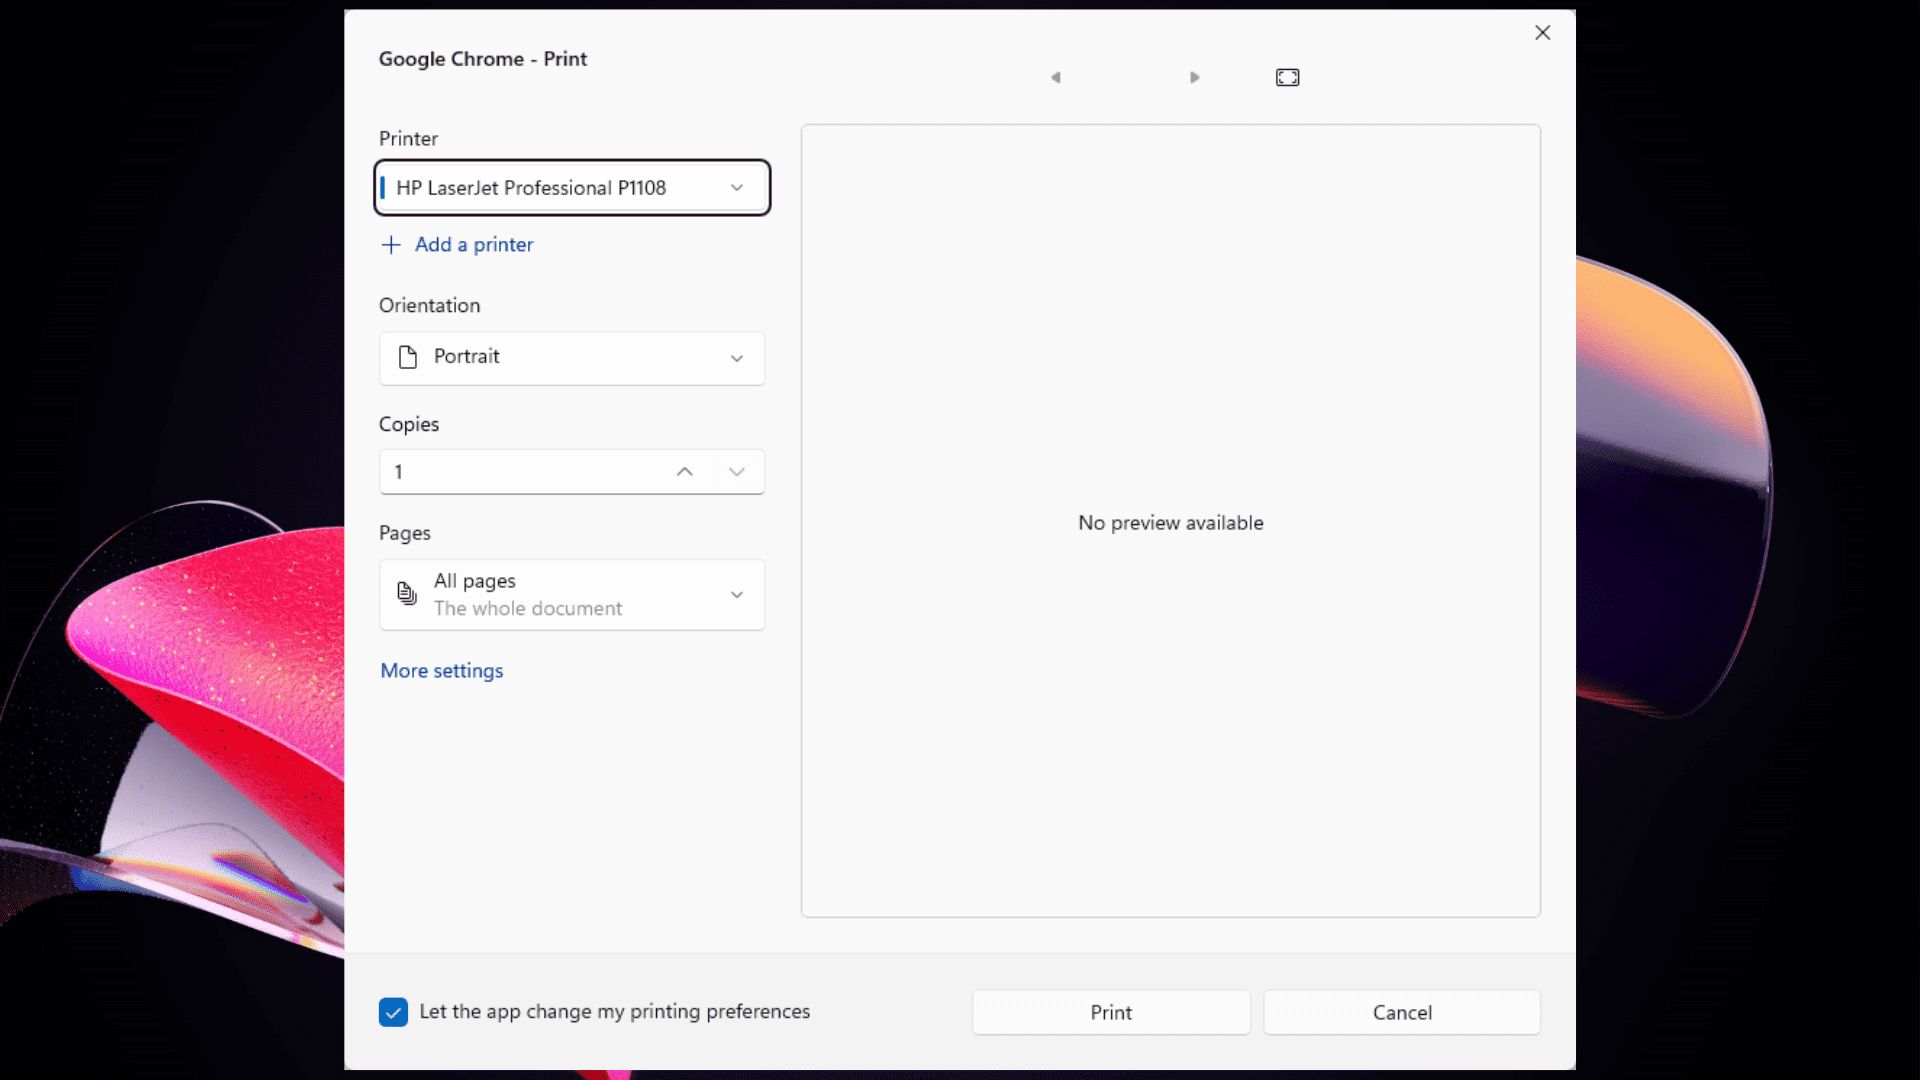Open More settings expander link
This screenshot has width=1920, height=1080.
440,670
